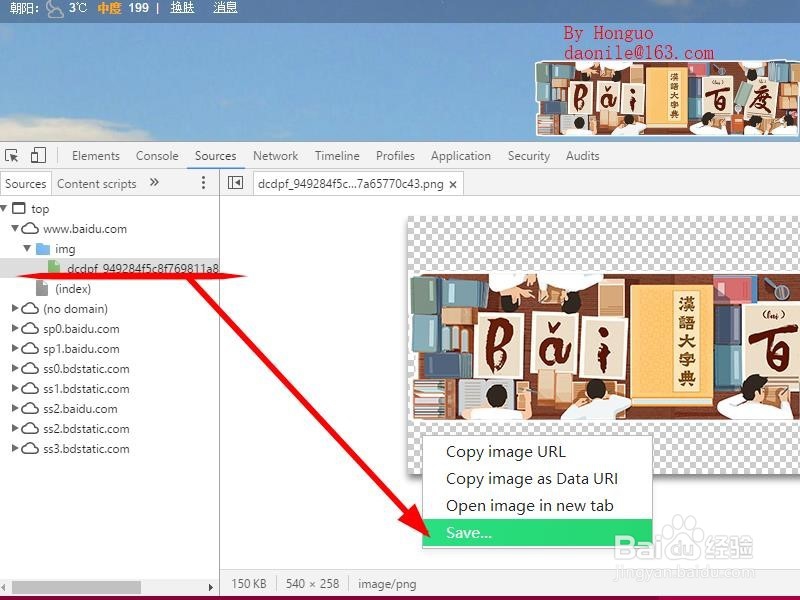Viewport: 800px width, 600px height.
Task: Expand the (no domain) node
Action: pos(15,308)
